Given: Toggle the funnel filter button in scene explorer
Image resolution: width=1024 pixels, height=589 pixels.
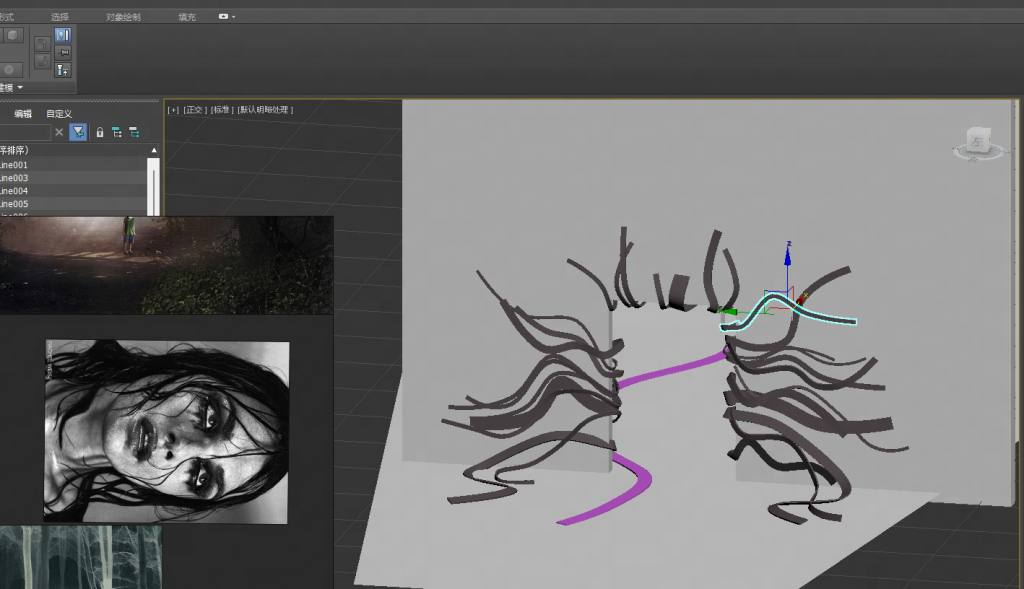Looking at the screenshot, I should pyautogui.click(x=78, y=132).
